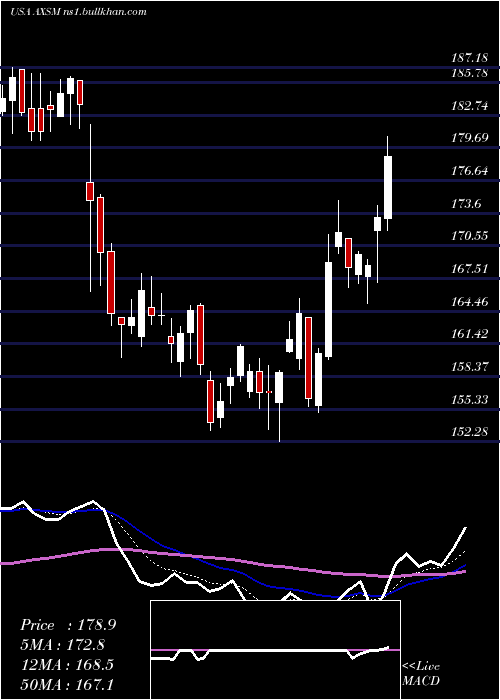Click the 12MA : 168.5 value
500x700 pixels.
tap(66, 664)
